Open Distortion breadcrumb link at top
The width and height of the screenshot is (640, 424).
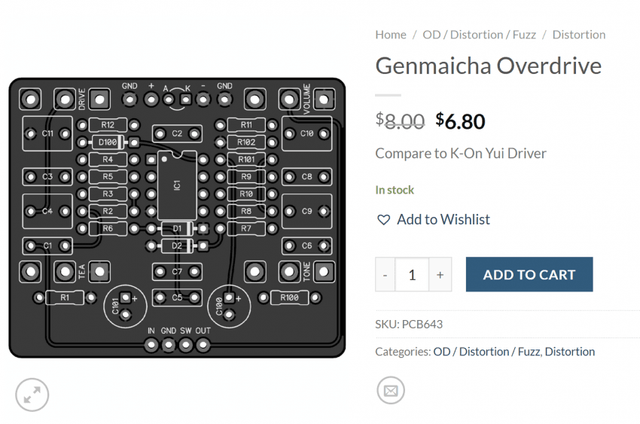[x=578, y=34]
